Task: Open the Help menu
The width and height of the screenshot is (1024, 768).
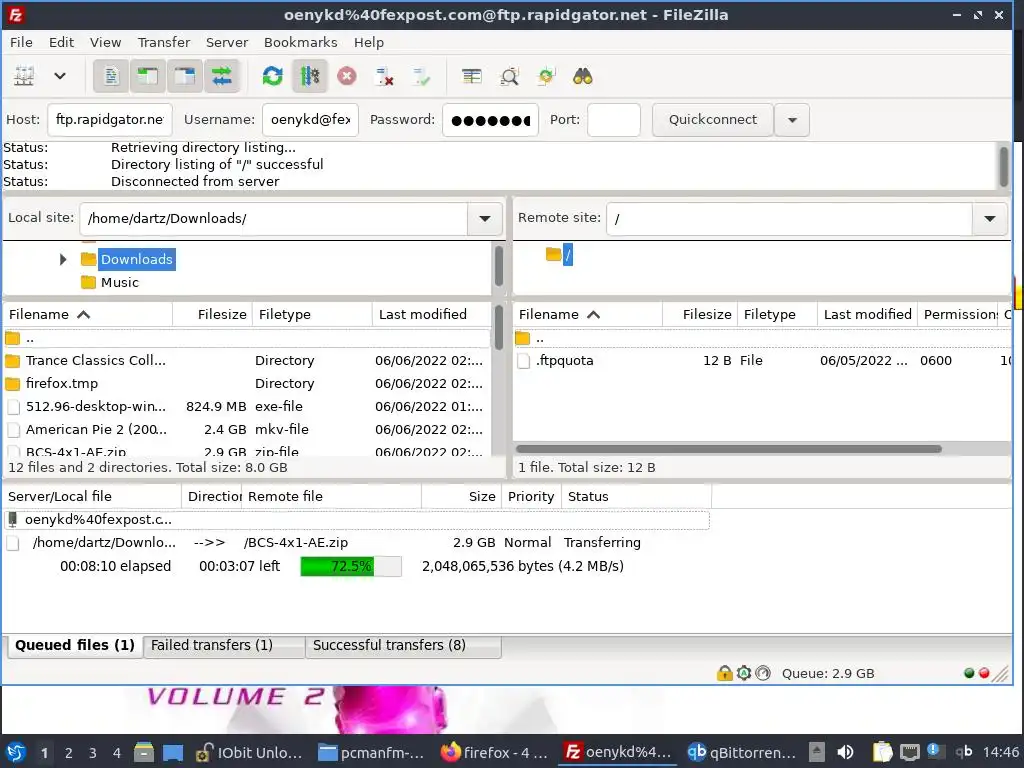Action: coord(368,42)
